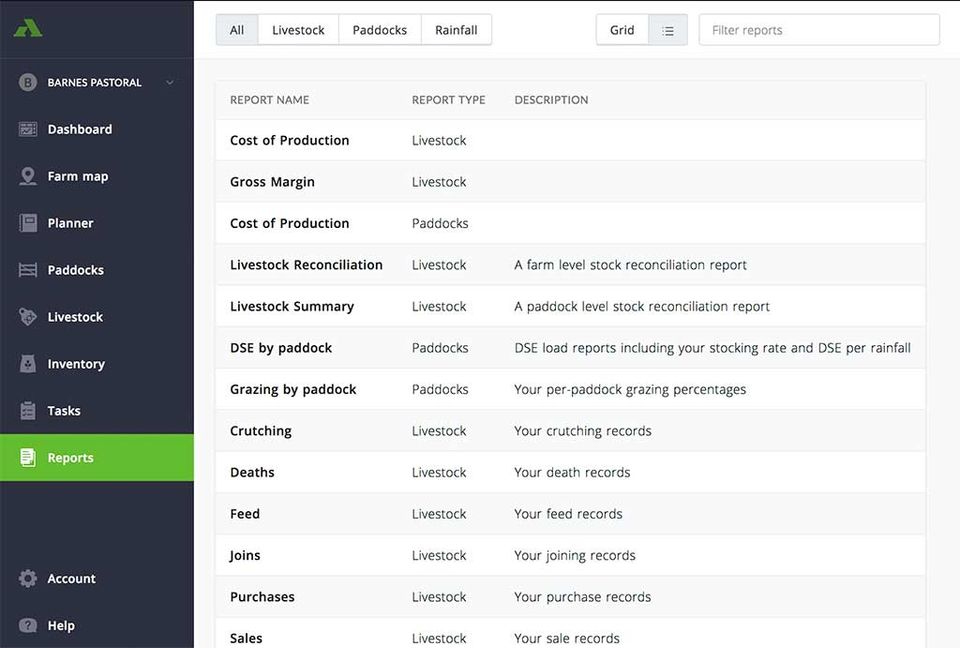Filter reports by Livestock tab
The height and width of the screenshot is (648, 960).
click(298, 30)
